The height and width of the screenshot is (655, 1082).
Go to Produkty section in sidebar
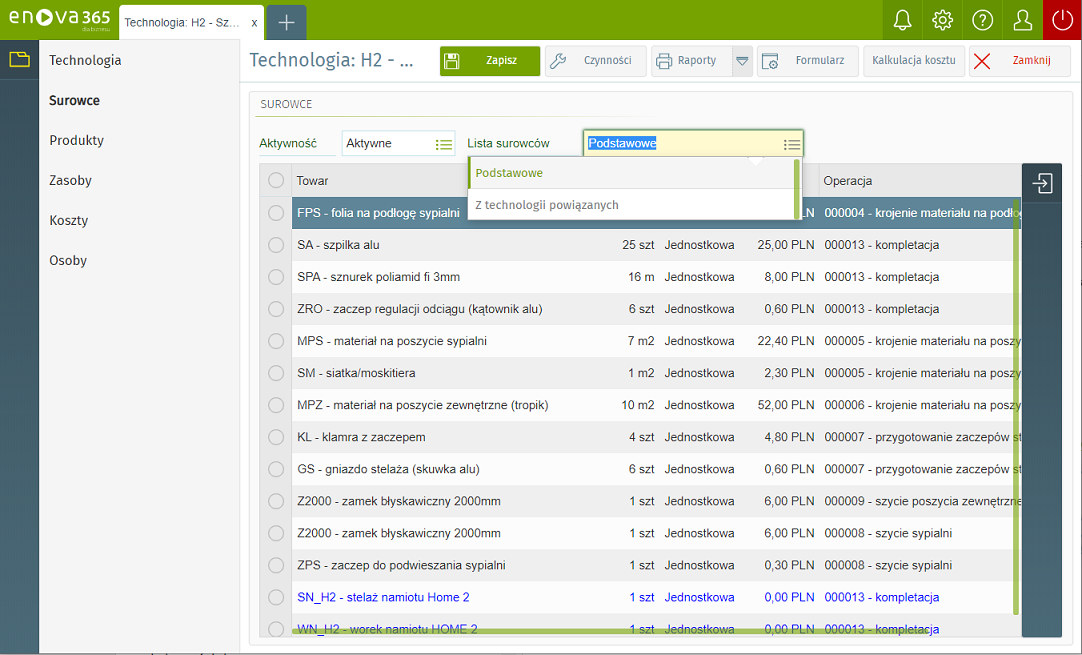click(x=77, y=140)
